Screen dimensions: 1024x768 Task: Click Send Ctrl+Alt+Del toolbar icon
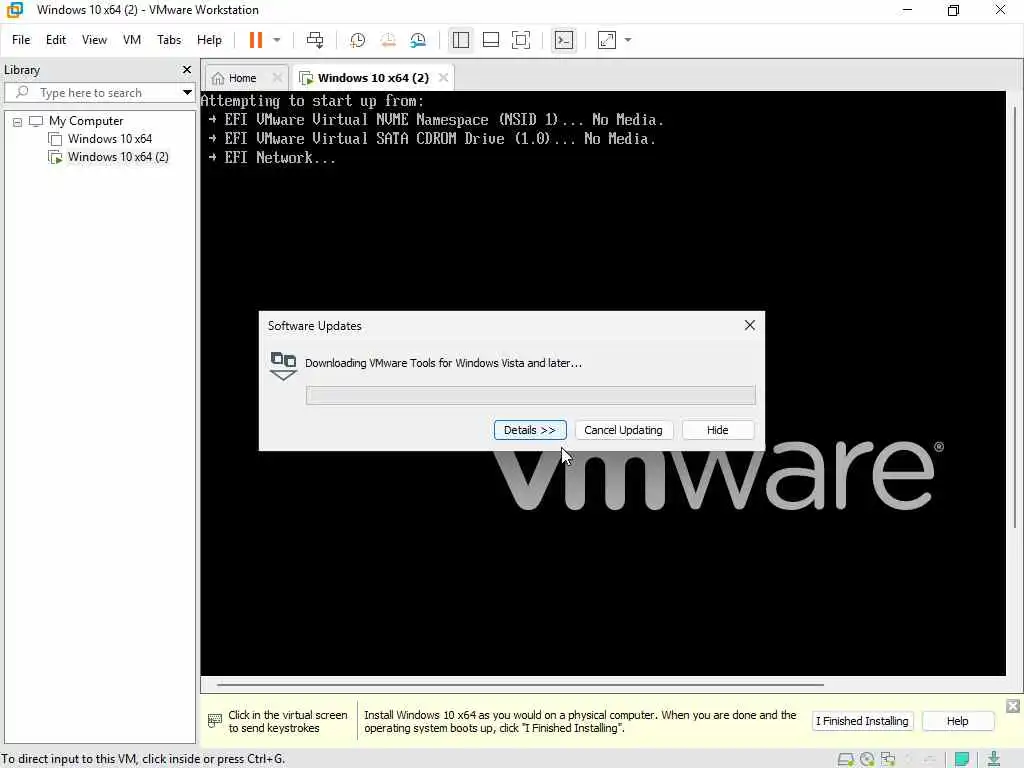click(x=315, y=40)
